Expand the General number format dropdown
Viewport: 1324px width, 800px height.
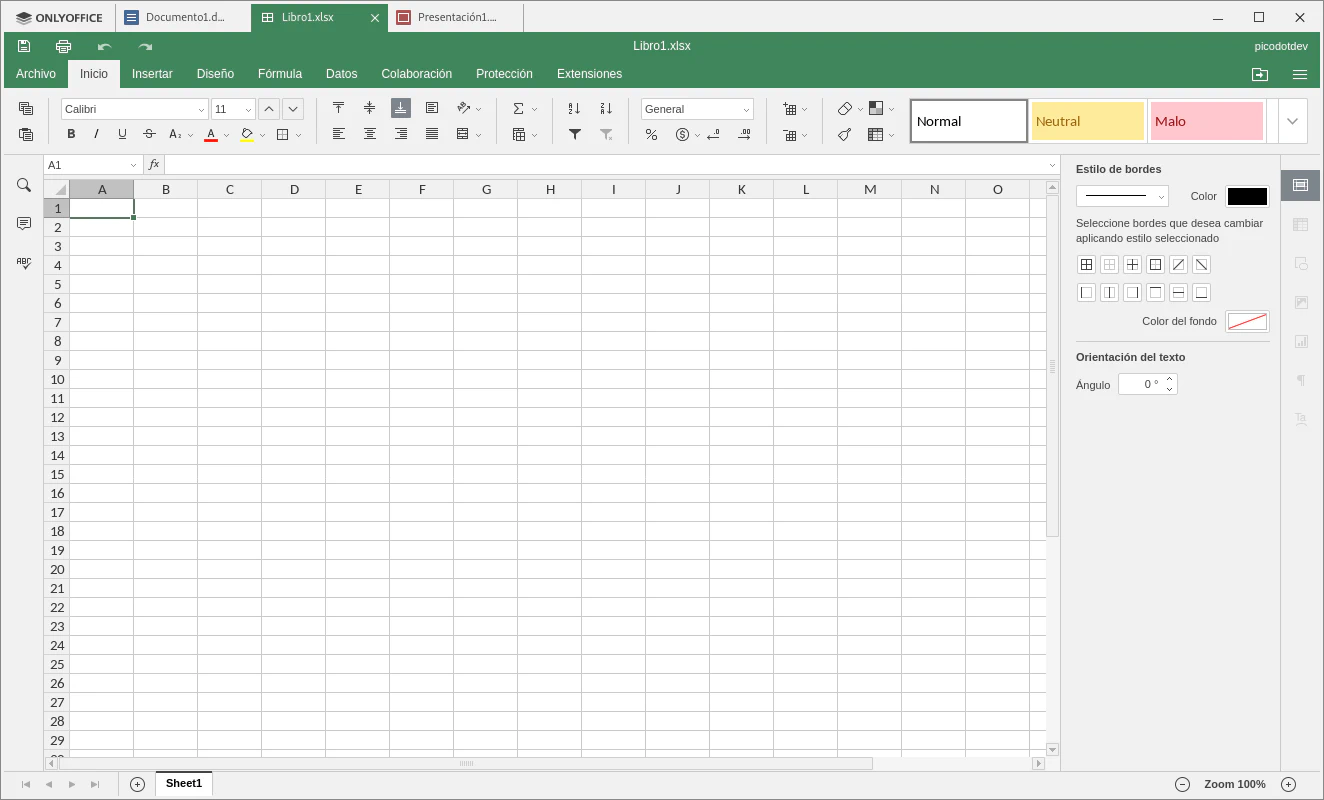click(x=697, y=109)
